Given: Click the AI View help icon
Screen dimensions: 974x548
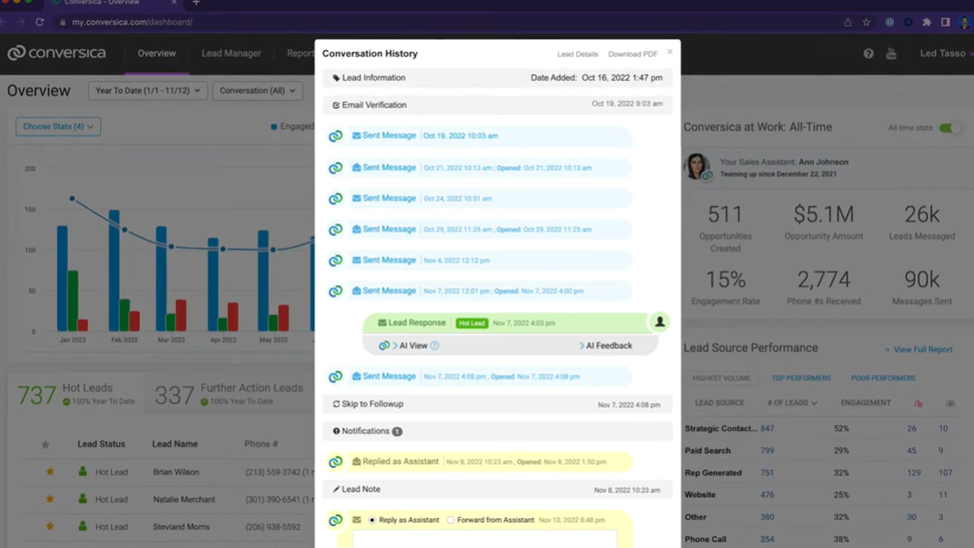Looking at the screenshot, I should click(x=435, y=345).
